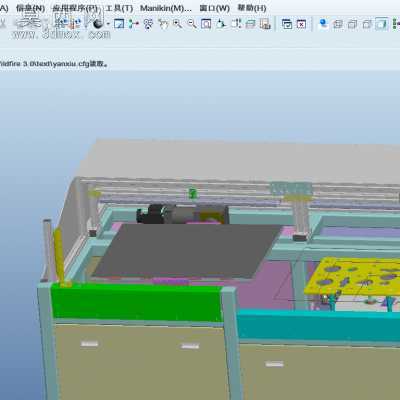400x400 pixels.
Task: Switch to hidden line display mode
Action: click(x=353, y=24)
